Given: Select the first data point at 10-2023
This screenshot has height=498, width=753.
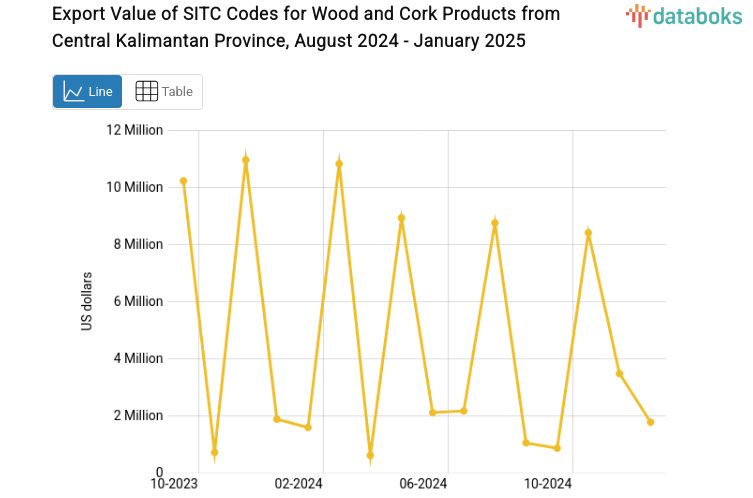Looking at the screenshot, I should click(x=183, y=181).
